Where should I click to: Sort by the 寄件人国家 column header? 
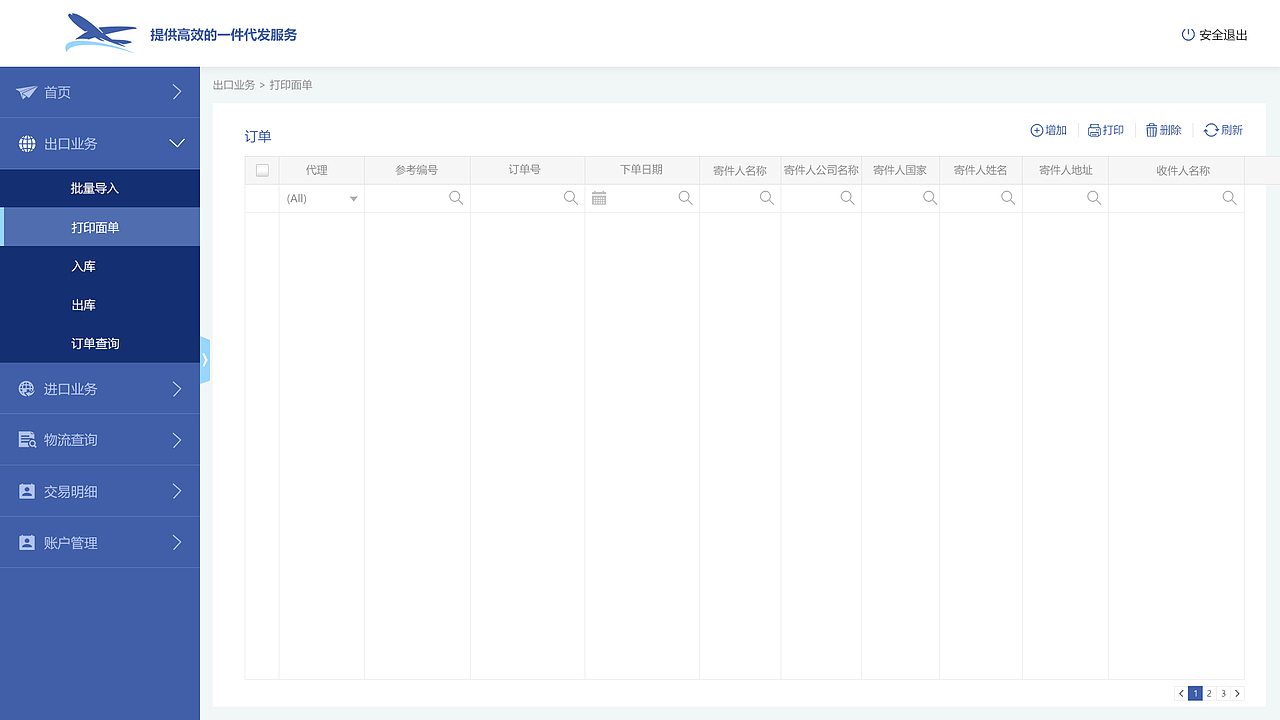(900, 170)
